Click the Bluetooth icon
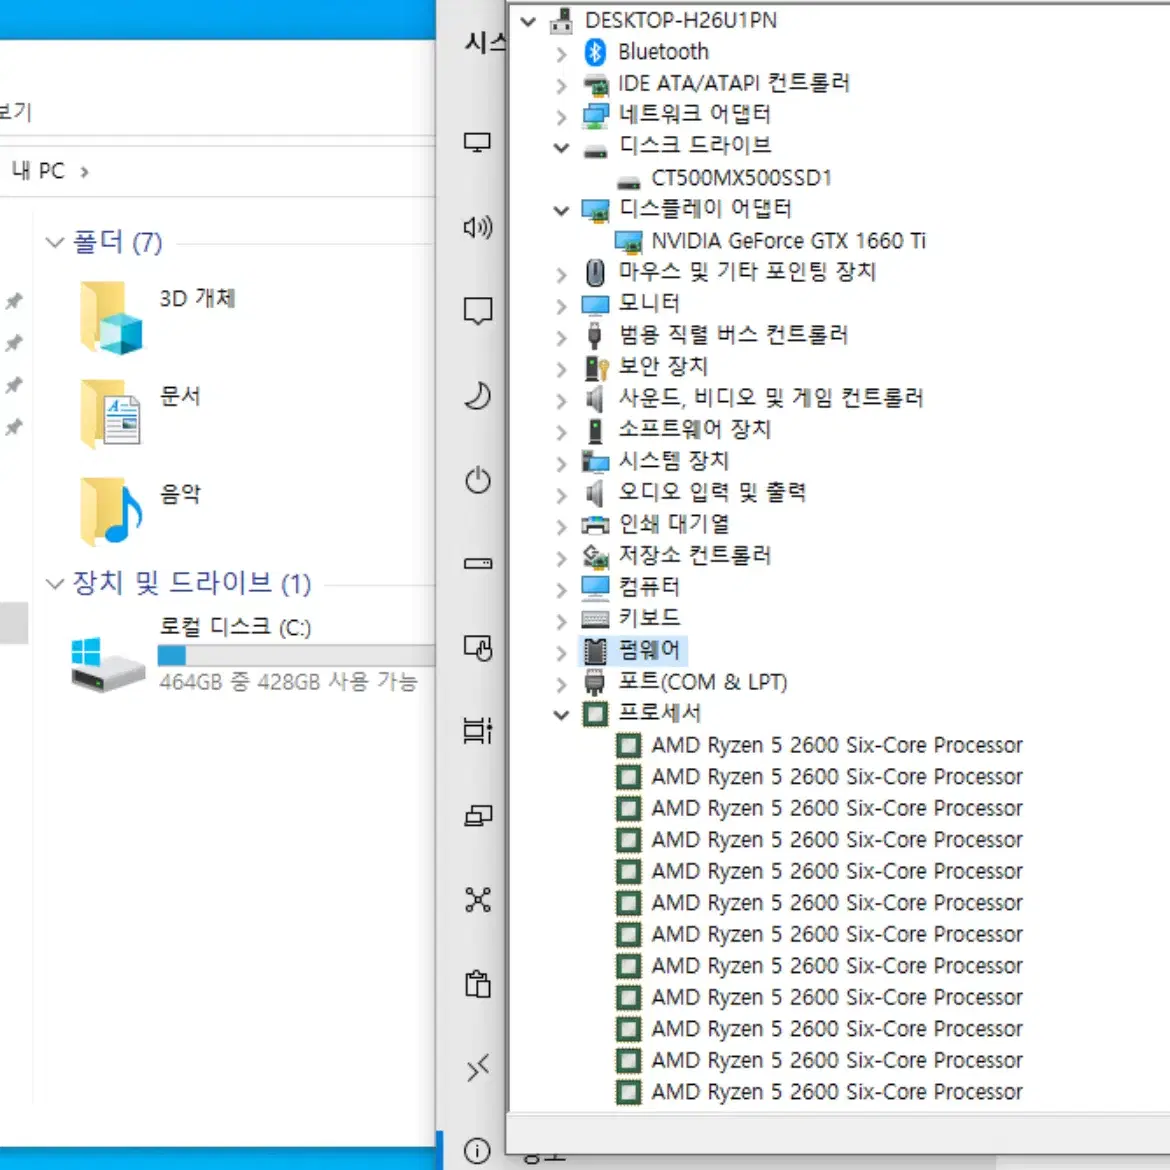The height and width of the screenshot is (1170, 1170). (595, 52)
